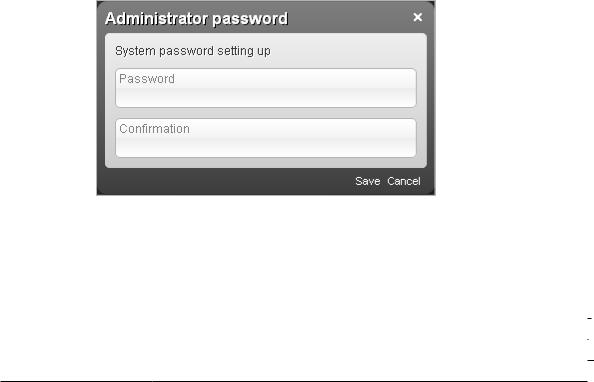Screen dimensions: 594x382
Task: Place the cursor in the password confirmation box
Action: [266, 138]
